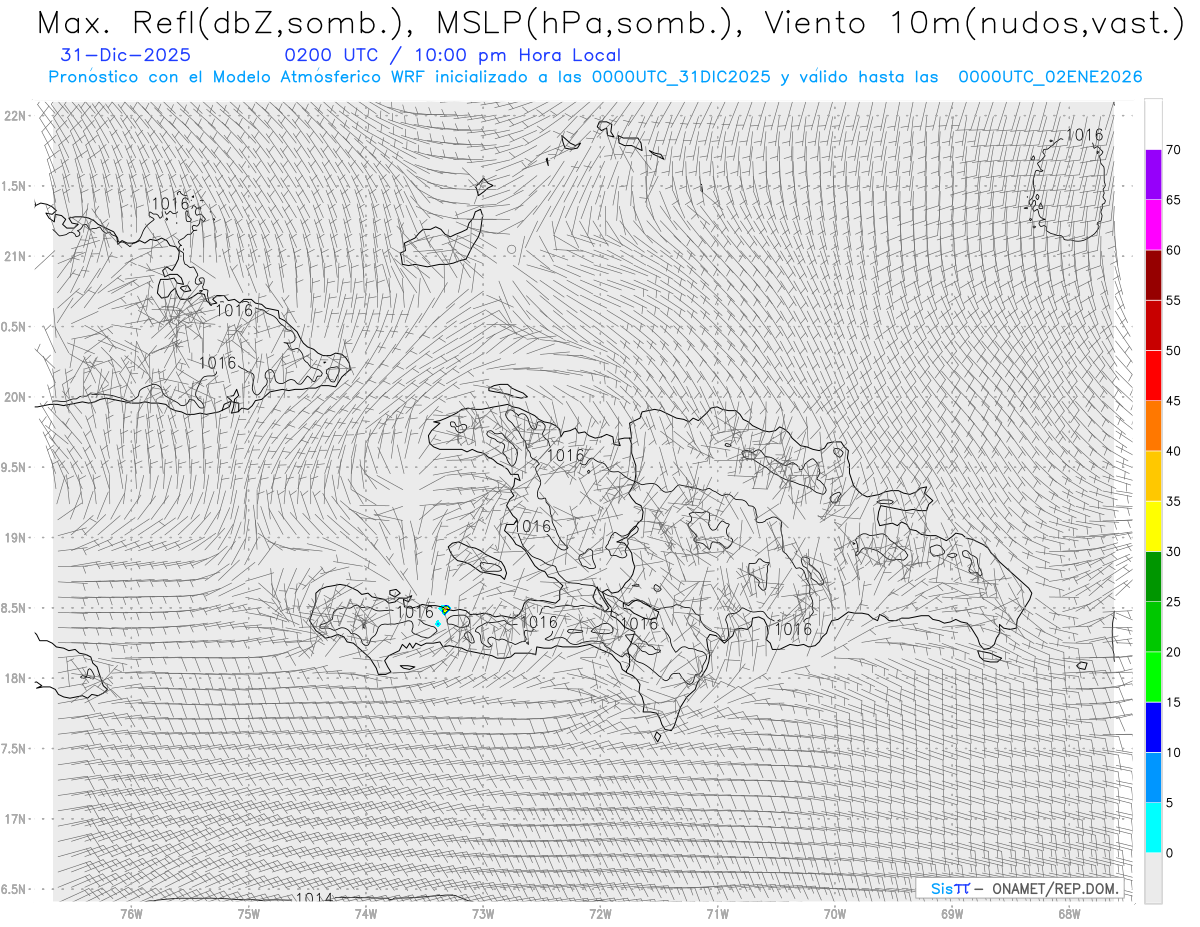
Task: Click the colorbar value '20'
Action: click(x=1173, y=652)
